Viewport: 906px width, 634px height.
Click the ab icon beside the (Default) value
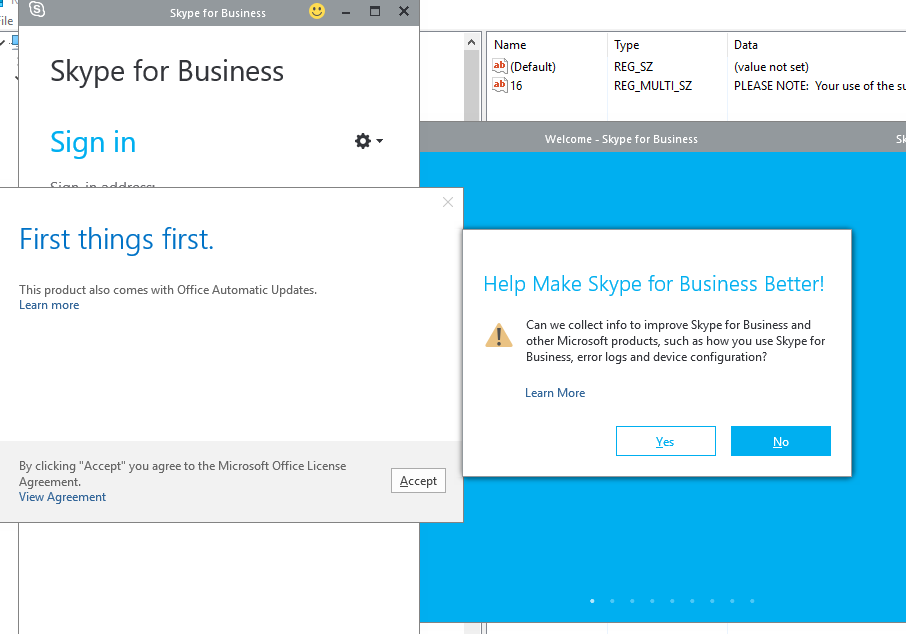click(x=499, y=66)
